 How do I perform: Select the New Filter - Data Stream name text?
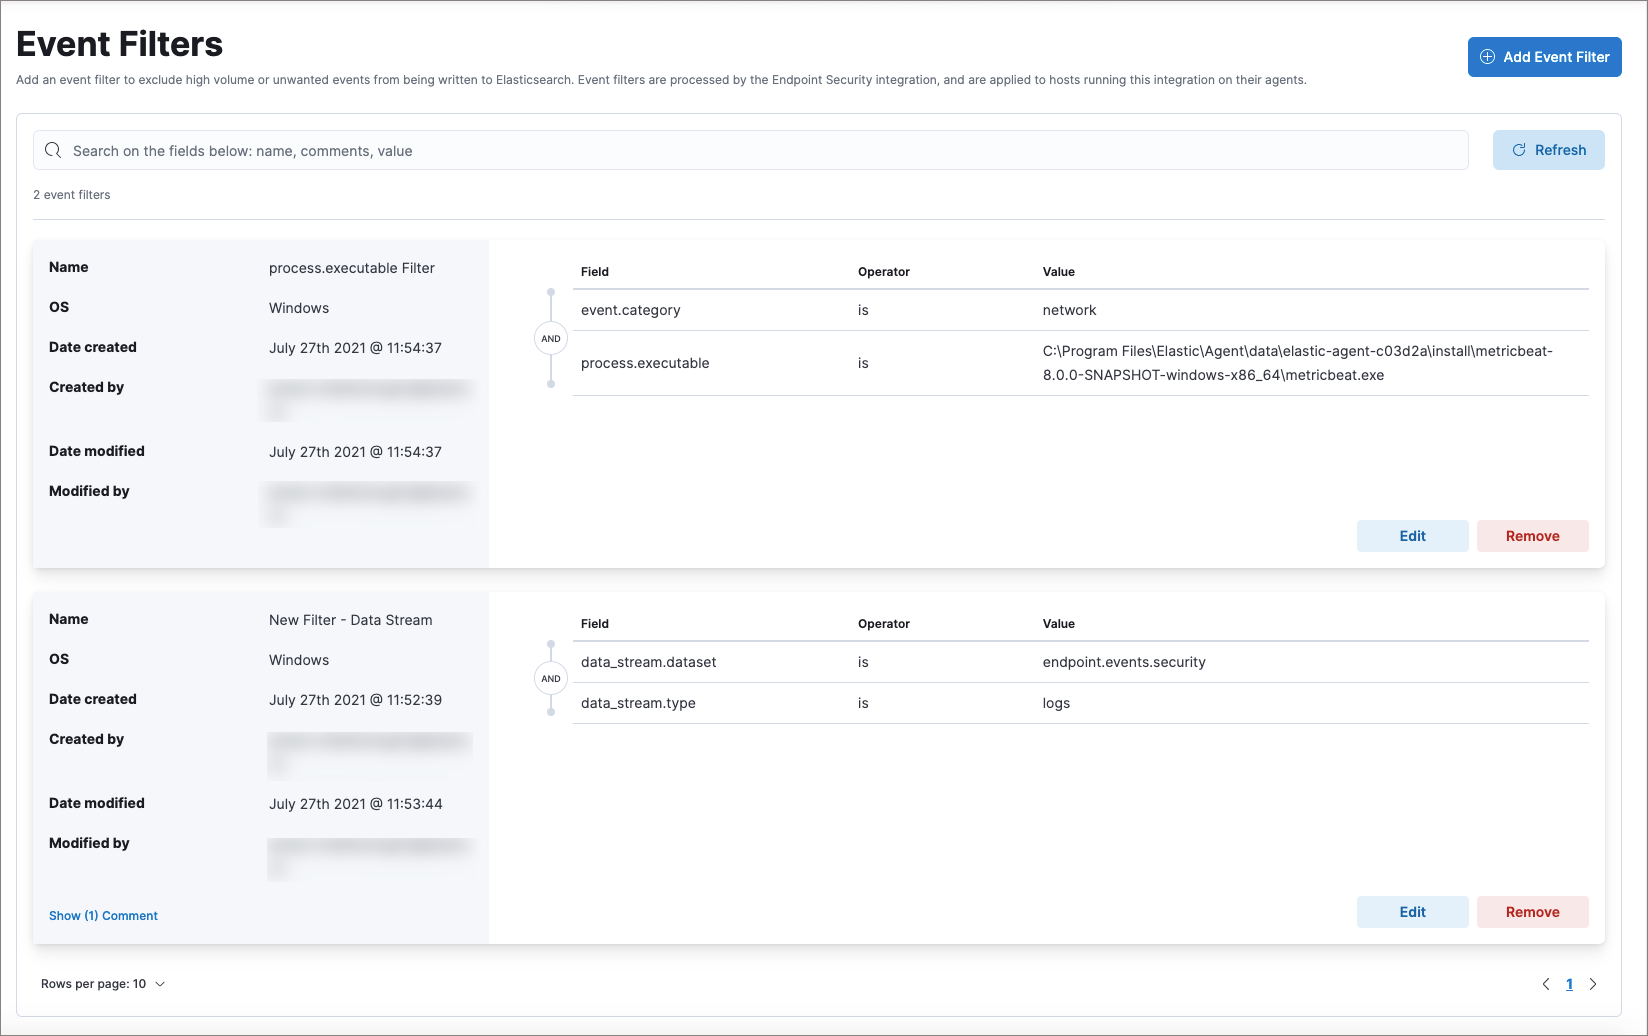click(351, 620)
